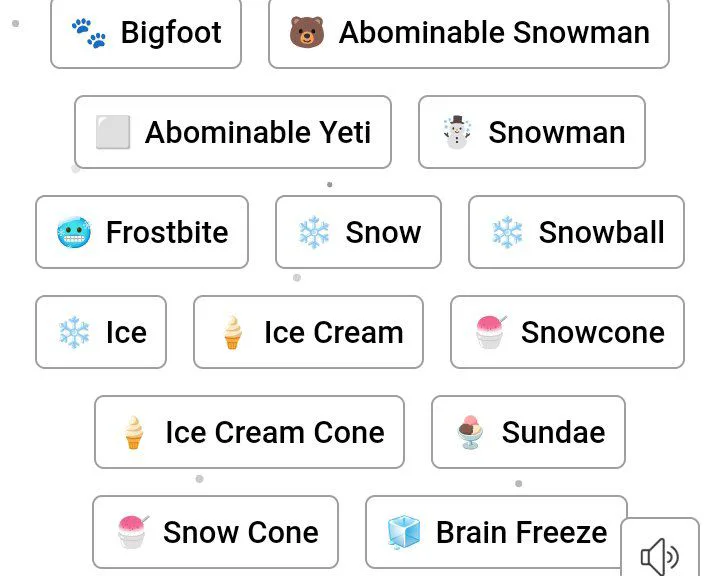Click the Abominable Snowman label text
This screenshot has height=576, width=720.
coord(494,33)
